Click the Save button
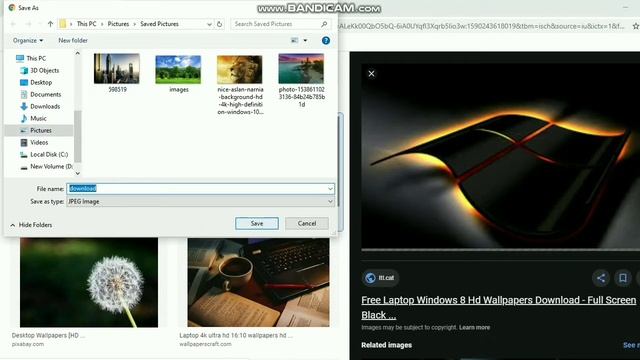Screen dimensions: 640x360 257,223
